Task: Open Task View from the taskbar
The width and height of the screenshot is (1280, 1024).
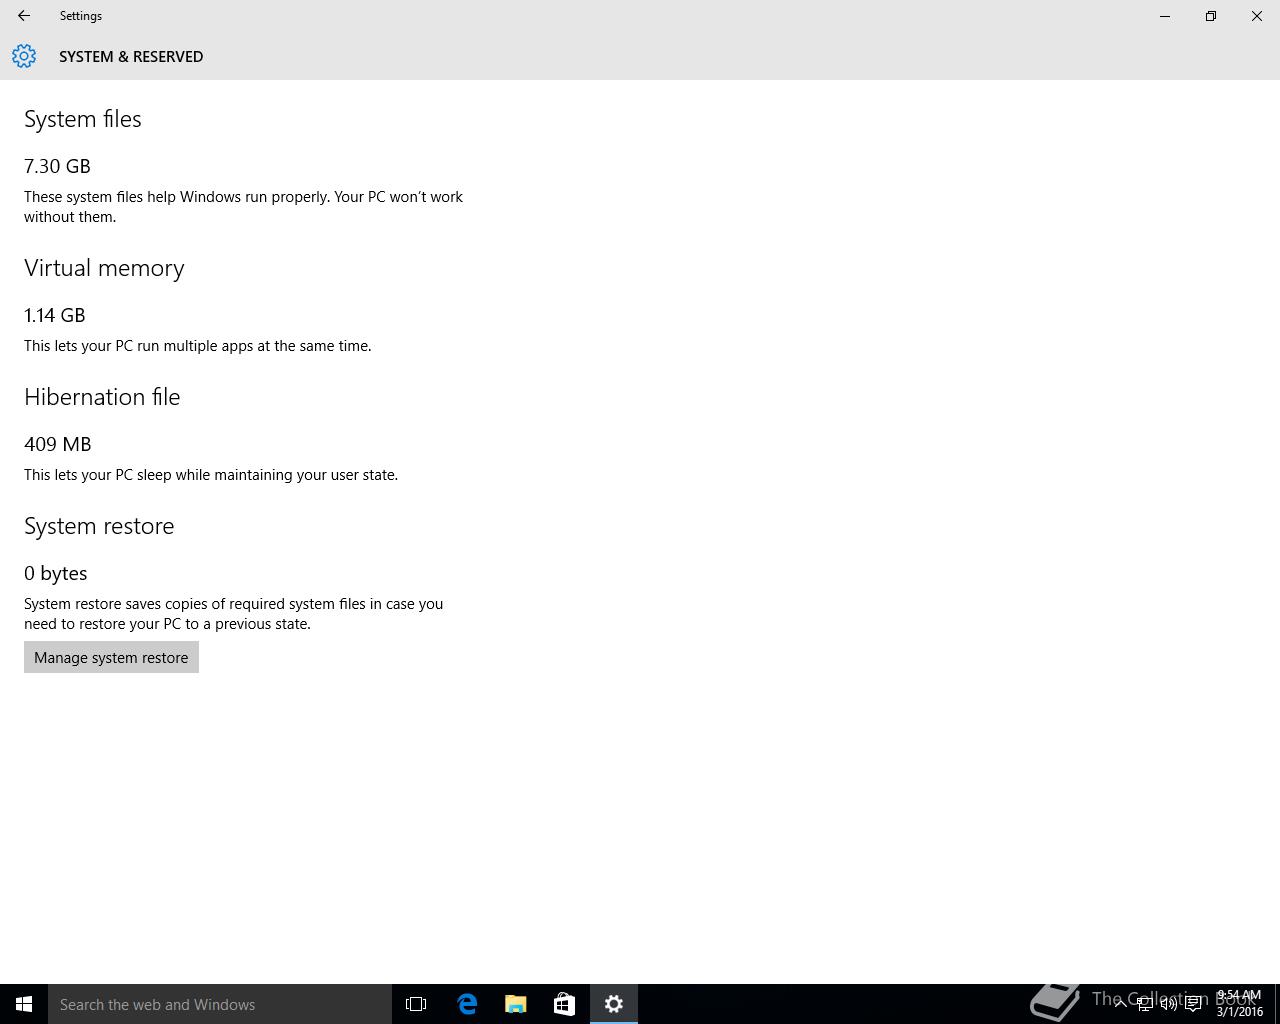Action: (x=416, y=1004)
